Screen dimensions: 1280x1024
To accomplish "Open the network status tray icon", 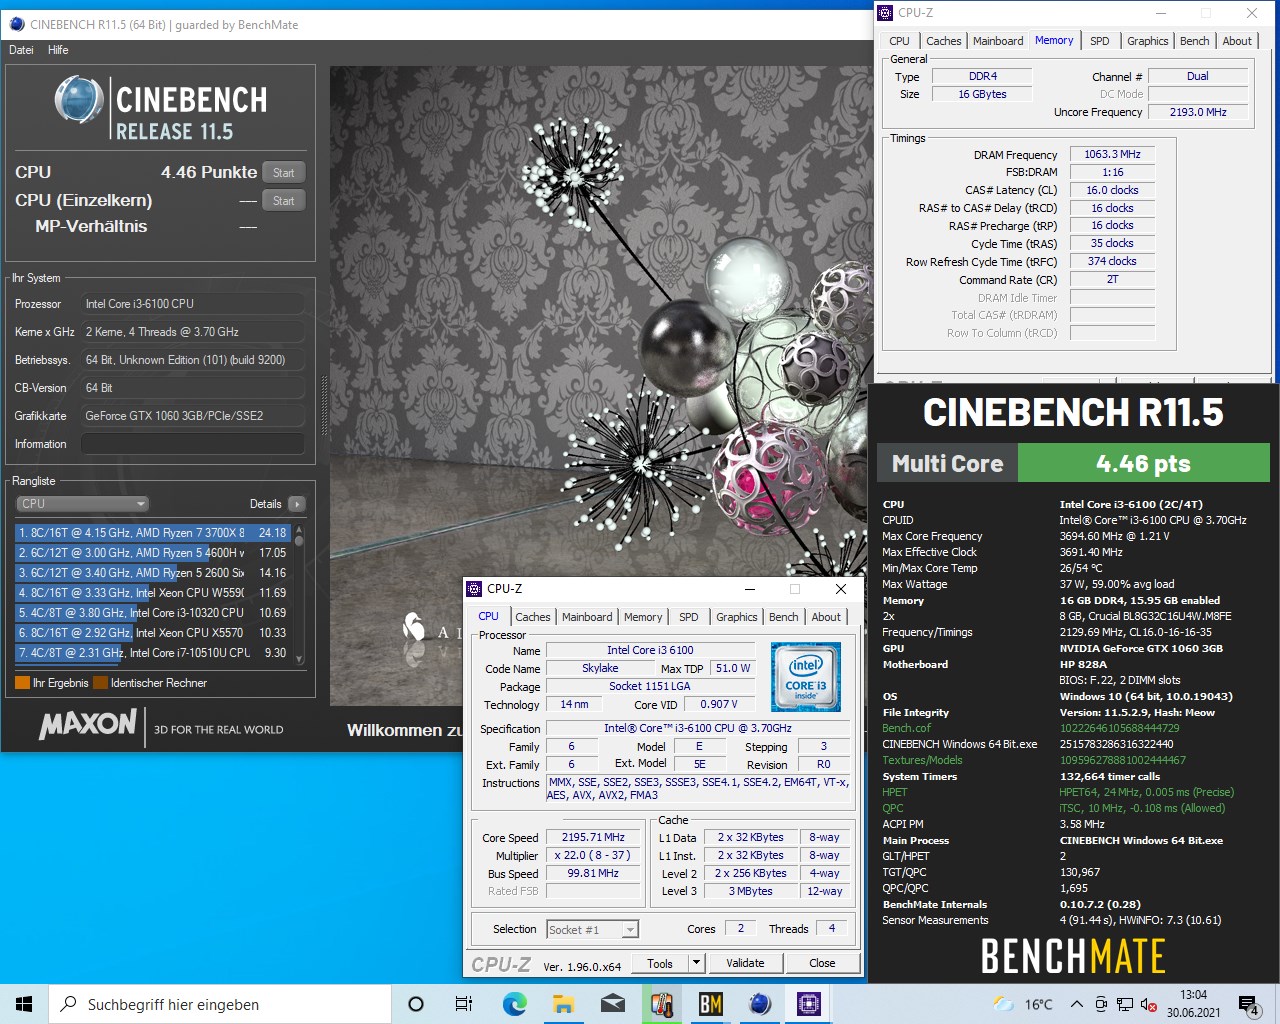I will 1125,1004.
